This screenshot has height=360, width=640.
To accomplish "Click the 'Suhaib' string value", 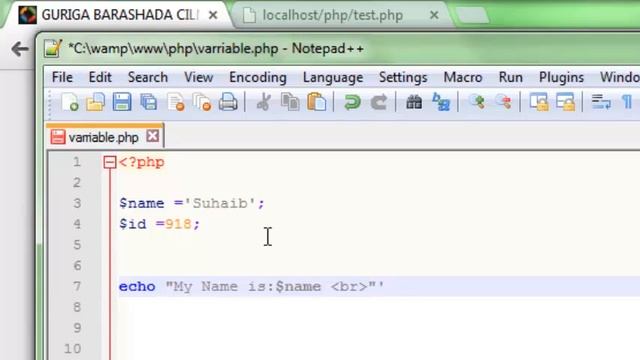I will click(x=220, y=203).
